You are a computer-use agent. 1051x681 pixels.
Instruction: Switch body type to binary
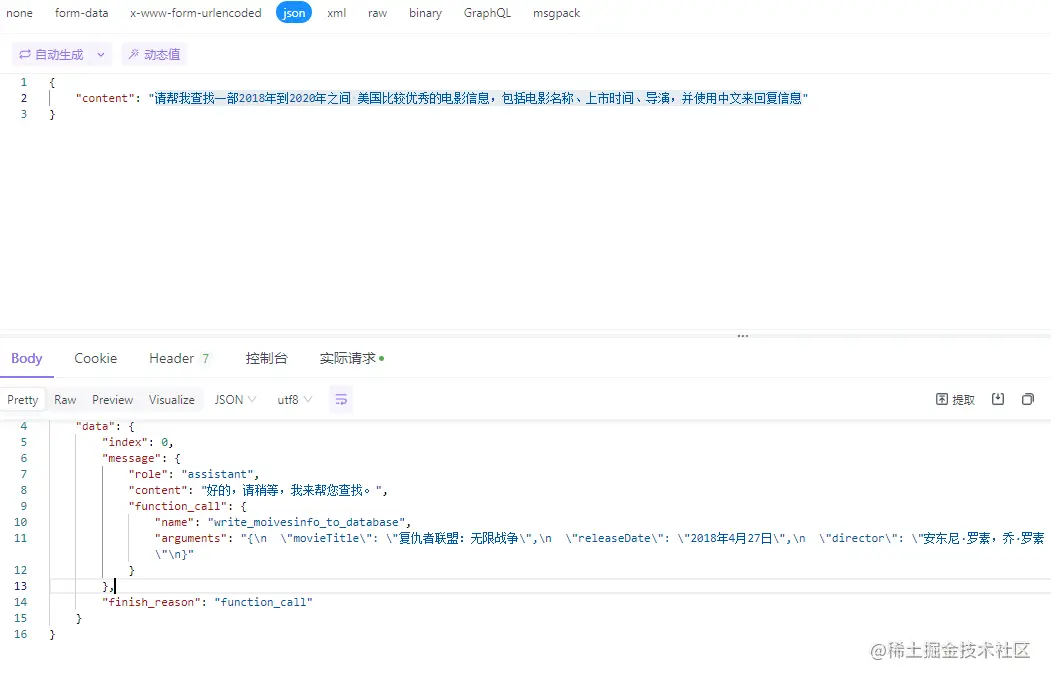coord(425,13)
